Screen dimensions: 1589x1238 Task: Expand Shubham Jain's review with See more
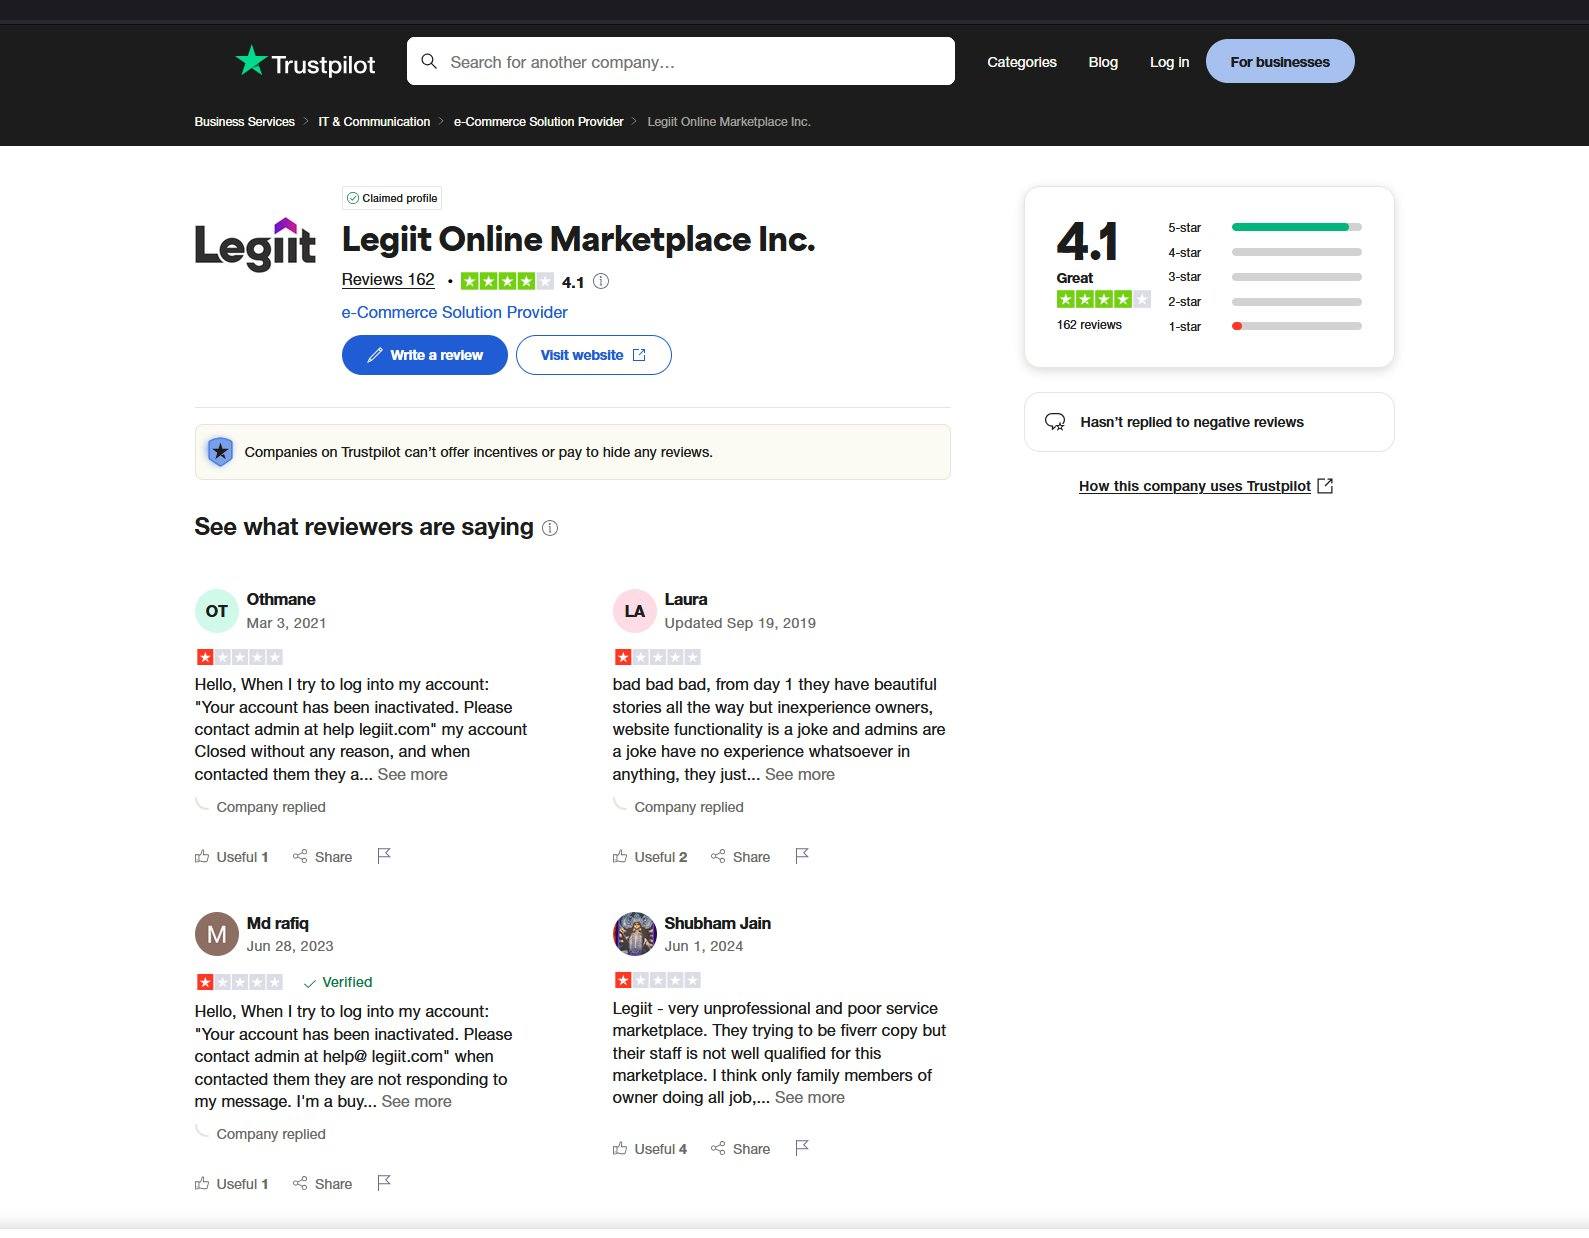(x=809, y=1097)
